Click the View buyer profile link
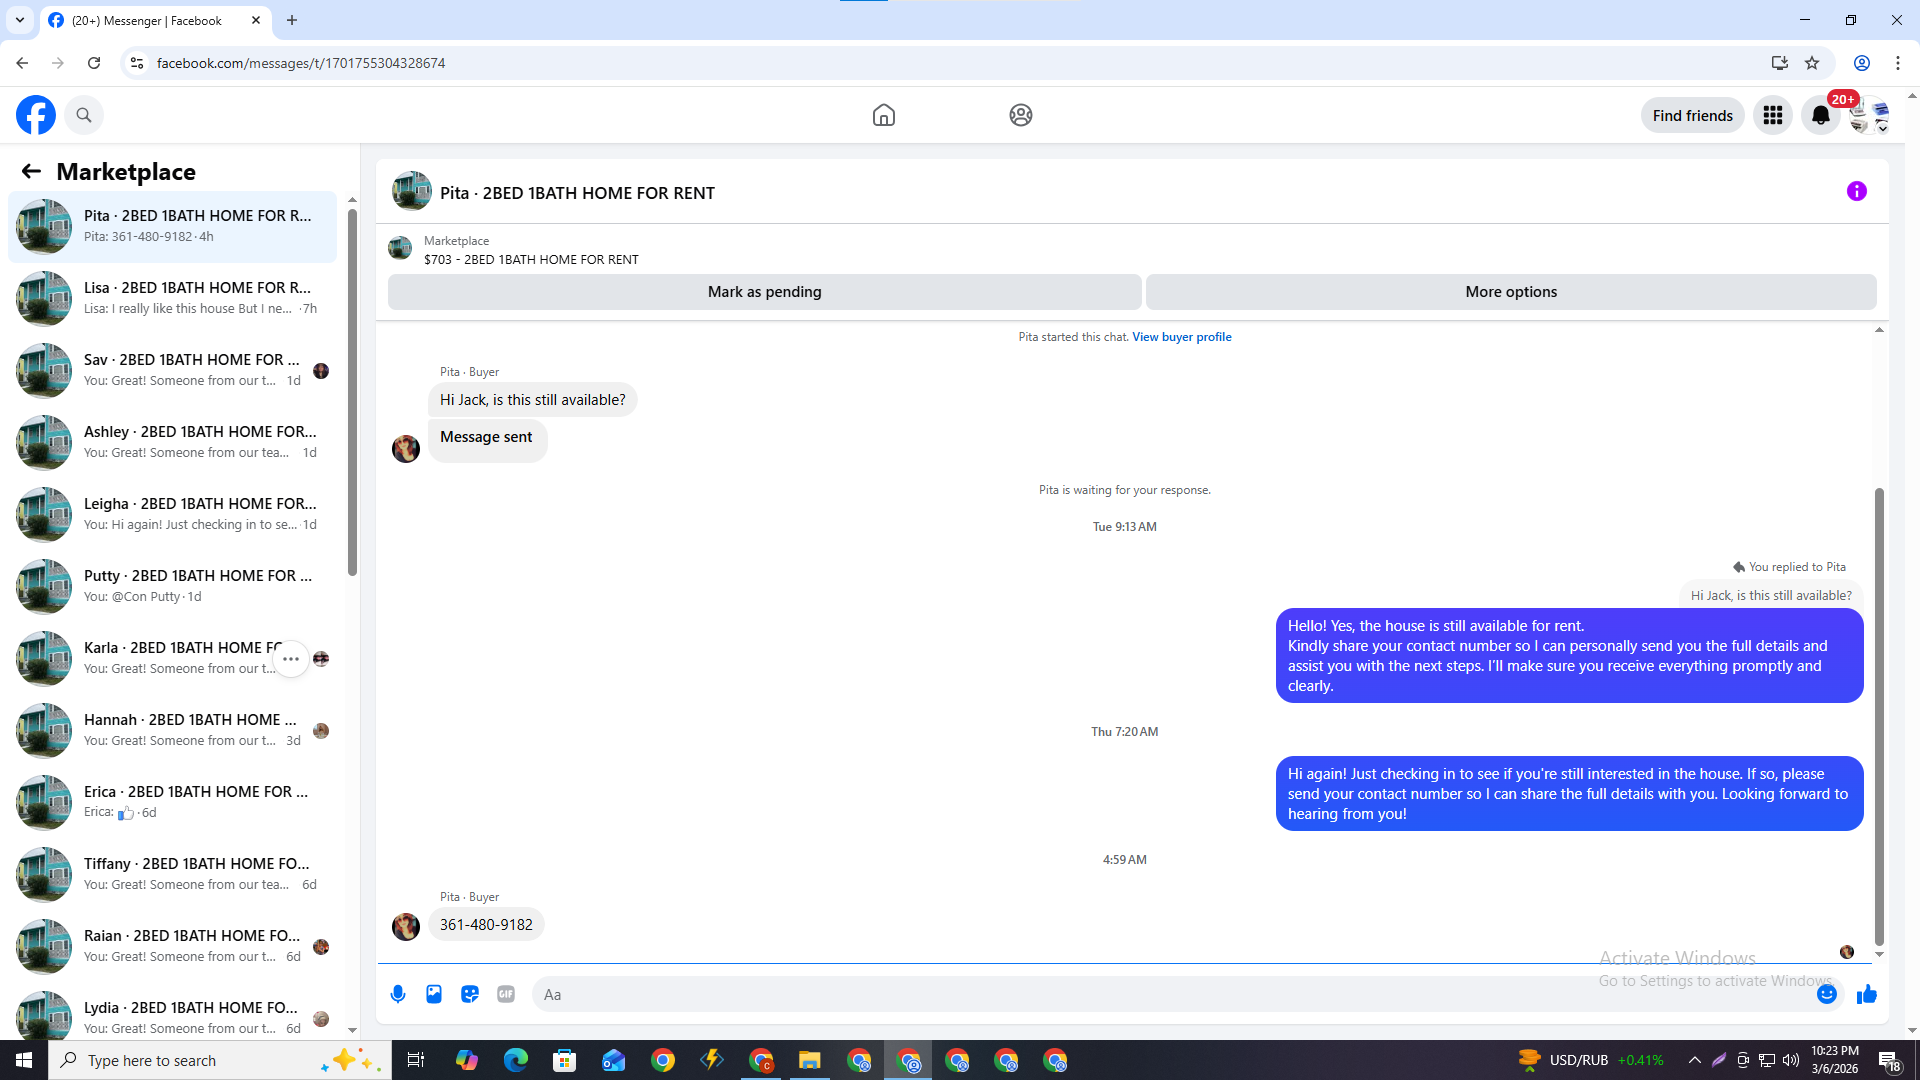The image size is (1920, 1080). [x=1181, y=337]
